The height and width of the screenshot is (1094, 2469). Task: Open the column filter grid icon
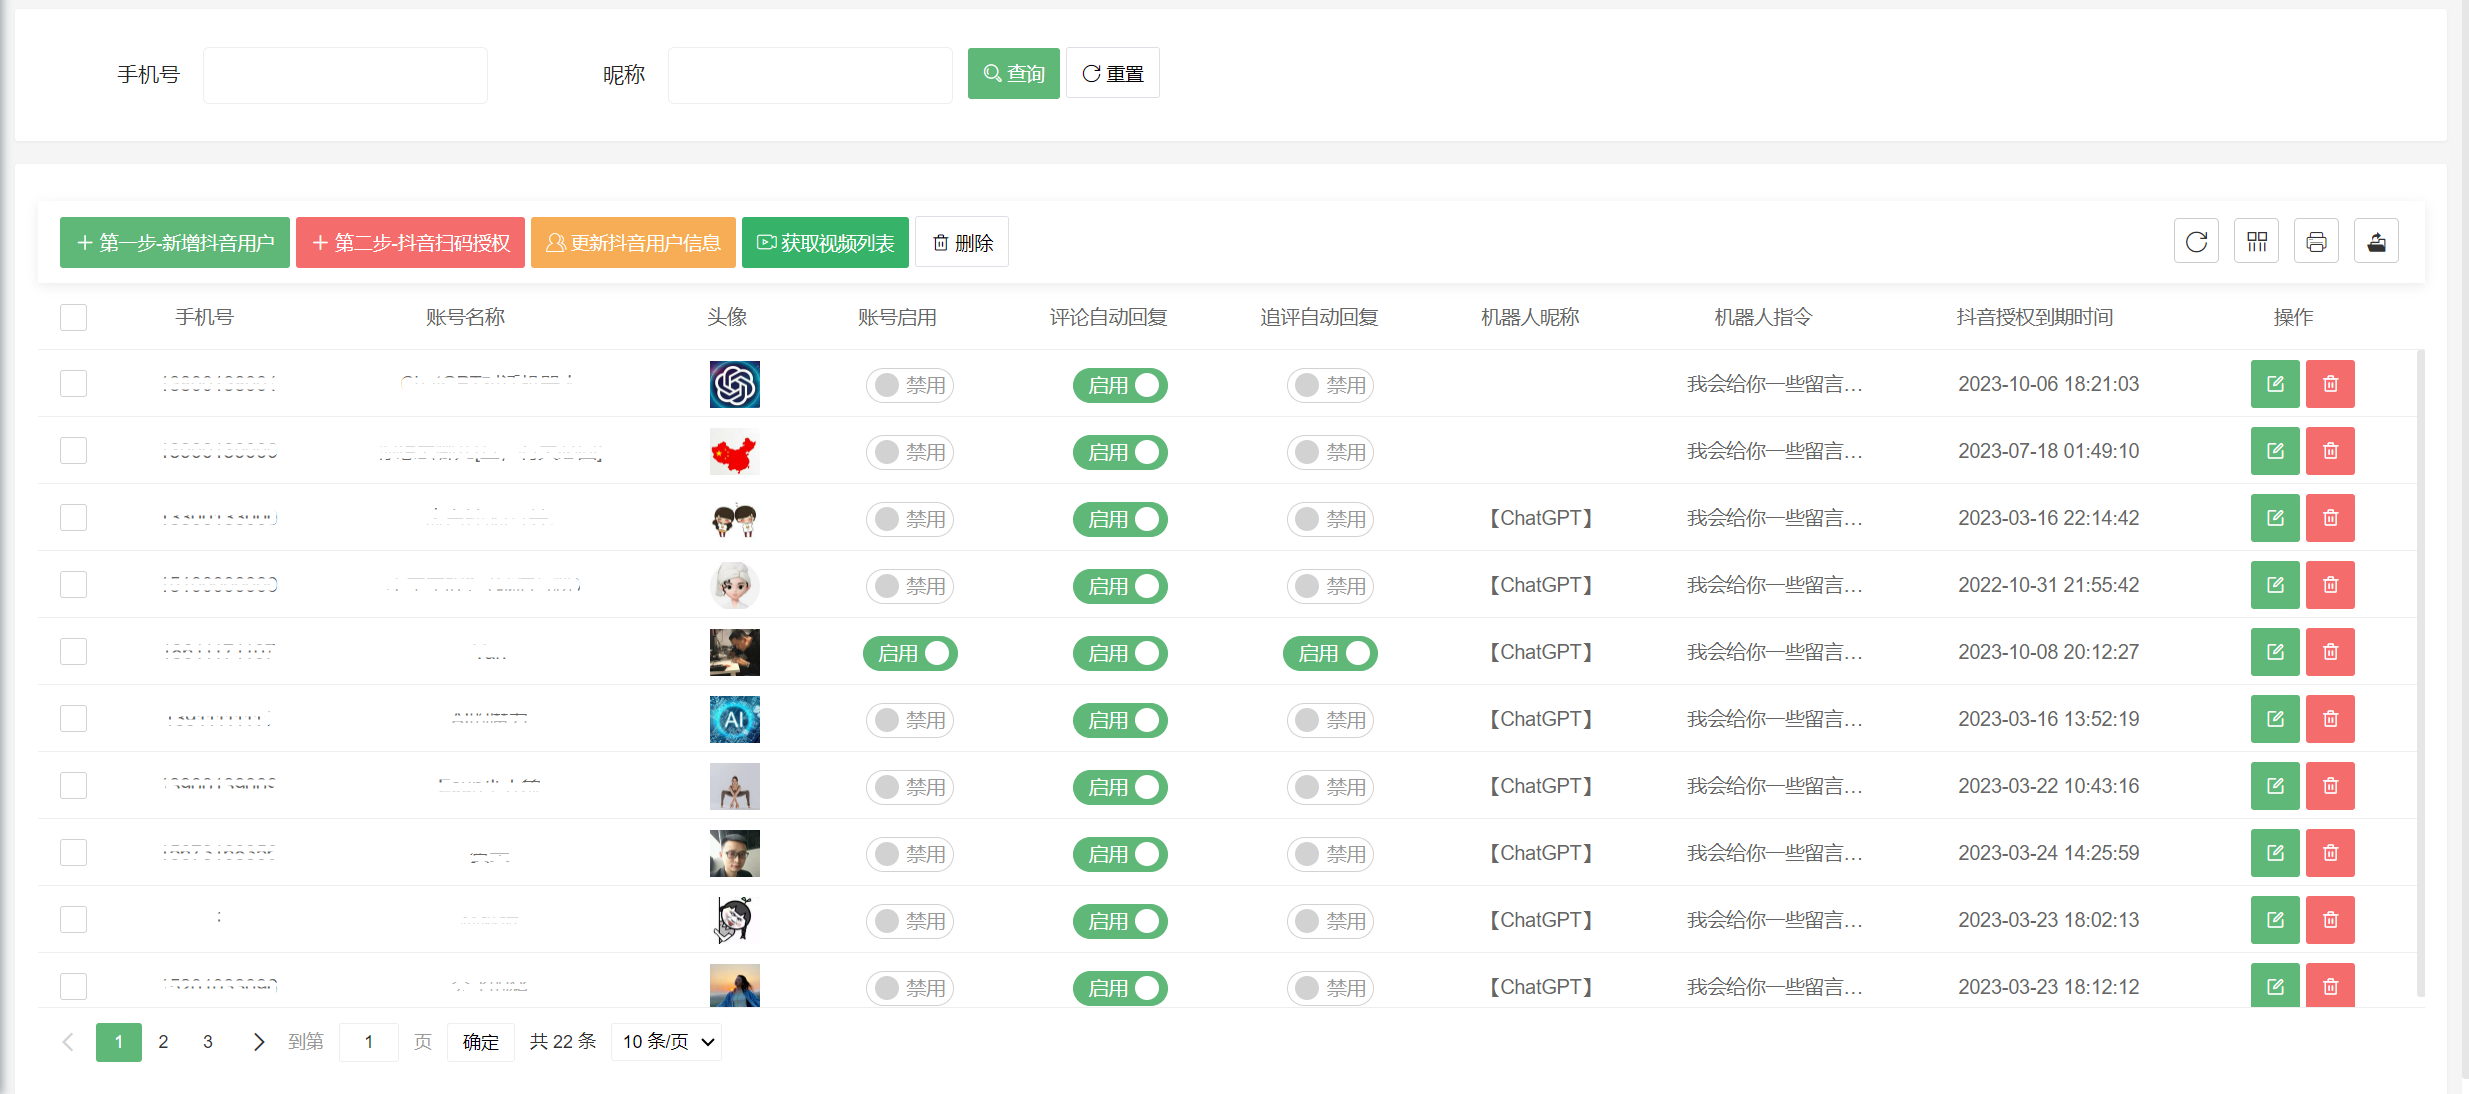pos(2256,242)
